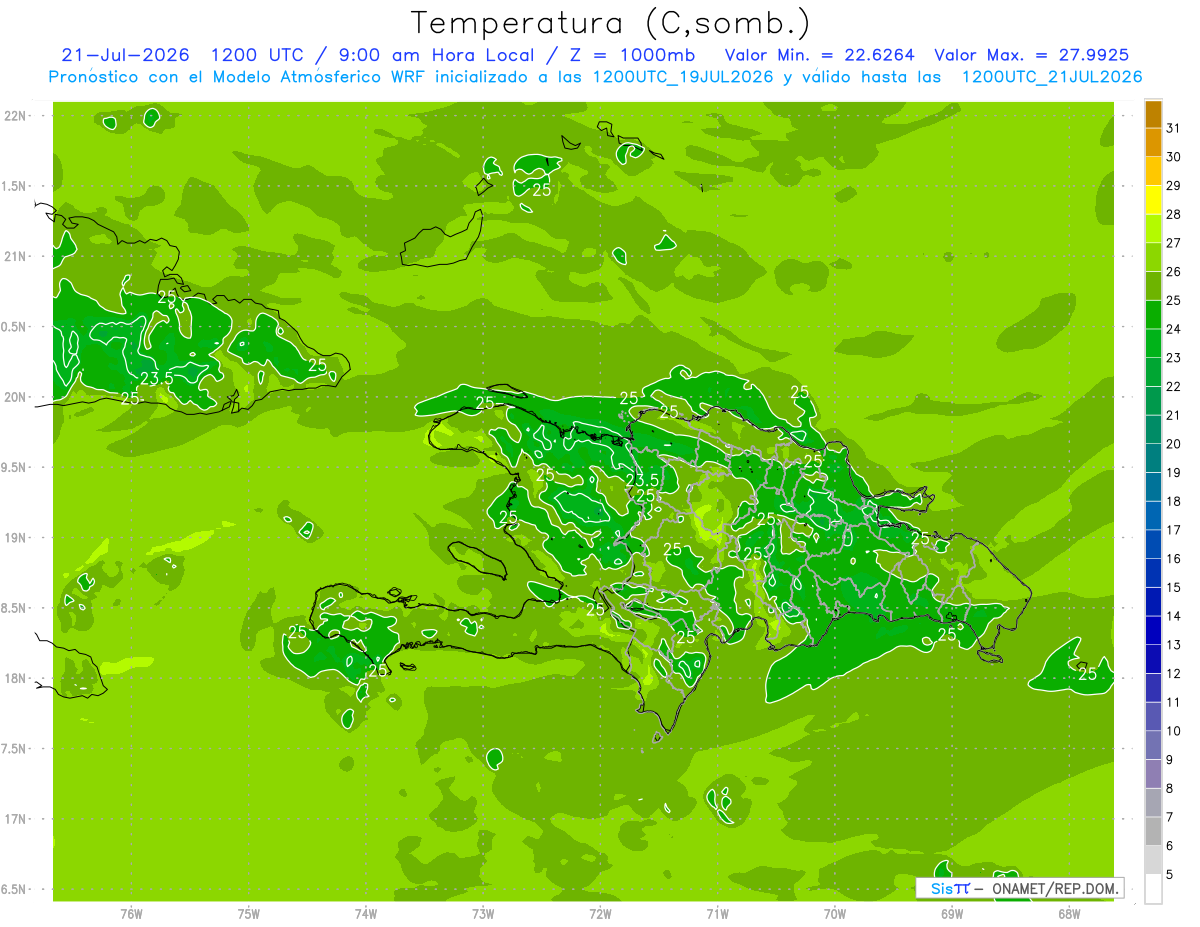
Task: Click the title 'Temperatura (C,somb.)'
Action: [609, 22]
